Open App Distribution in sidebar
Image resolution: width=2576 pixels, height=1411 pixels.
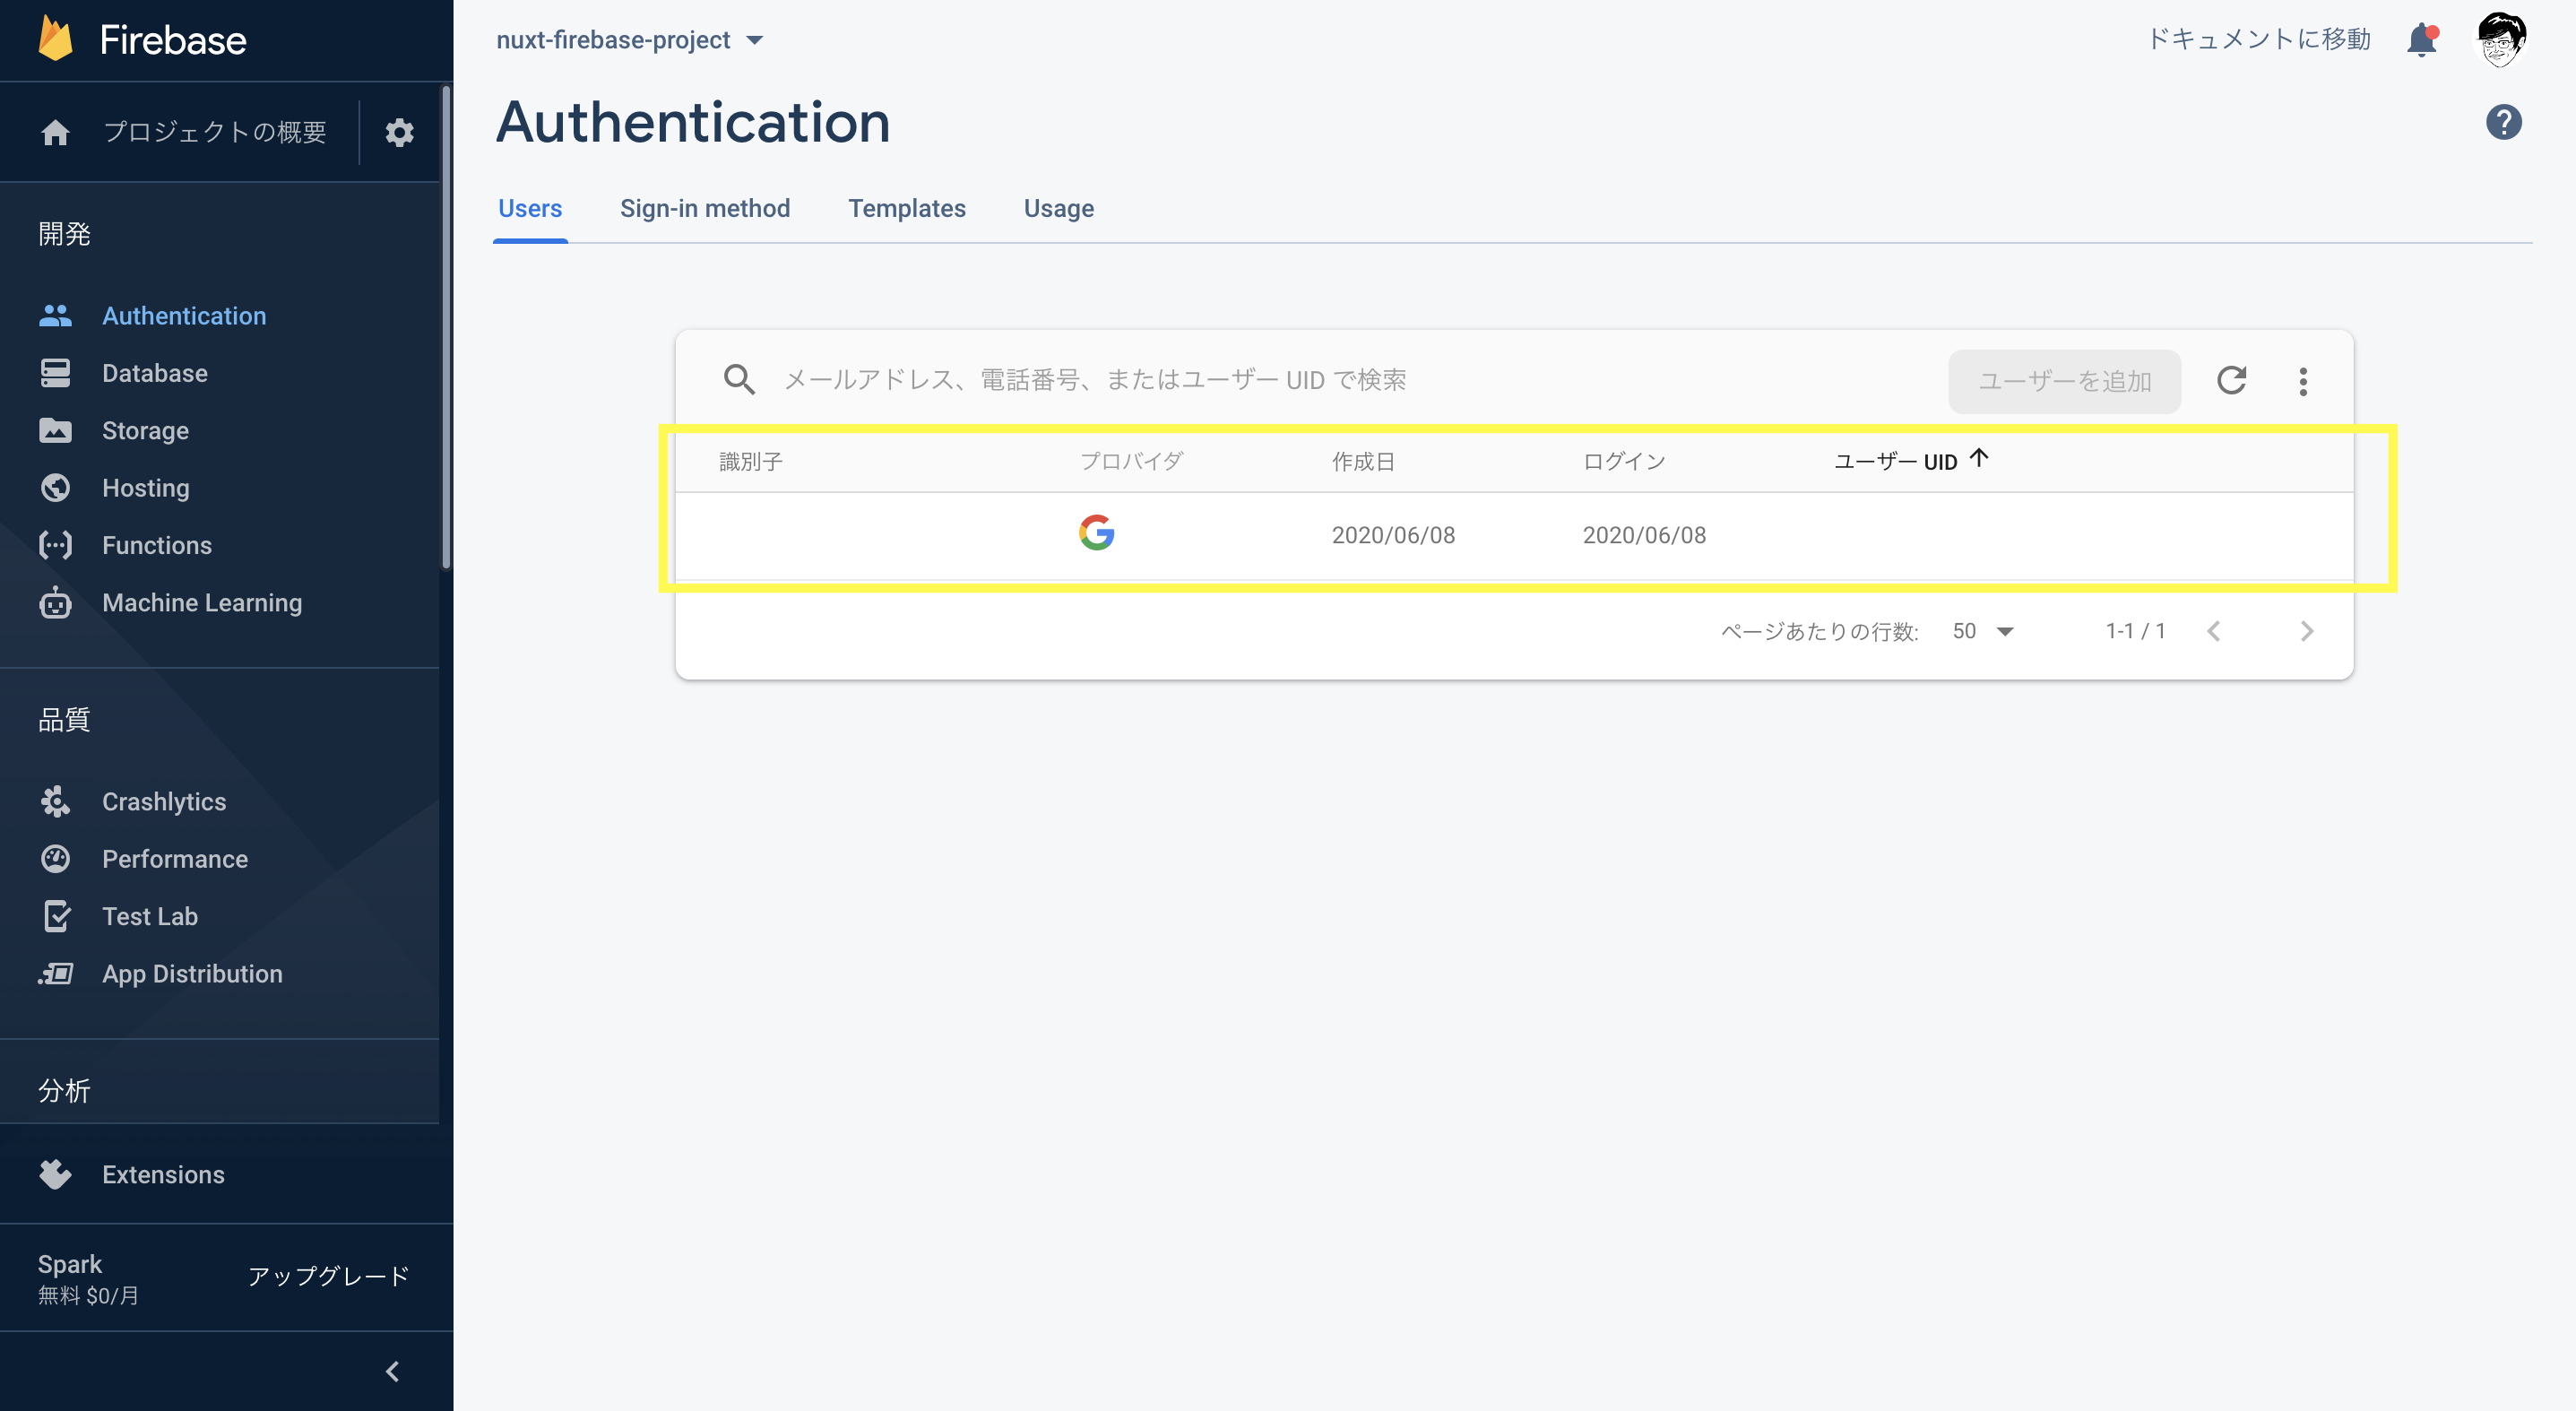coord(192,974)
